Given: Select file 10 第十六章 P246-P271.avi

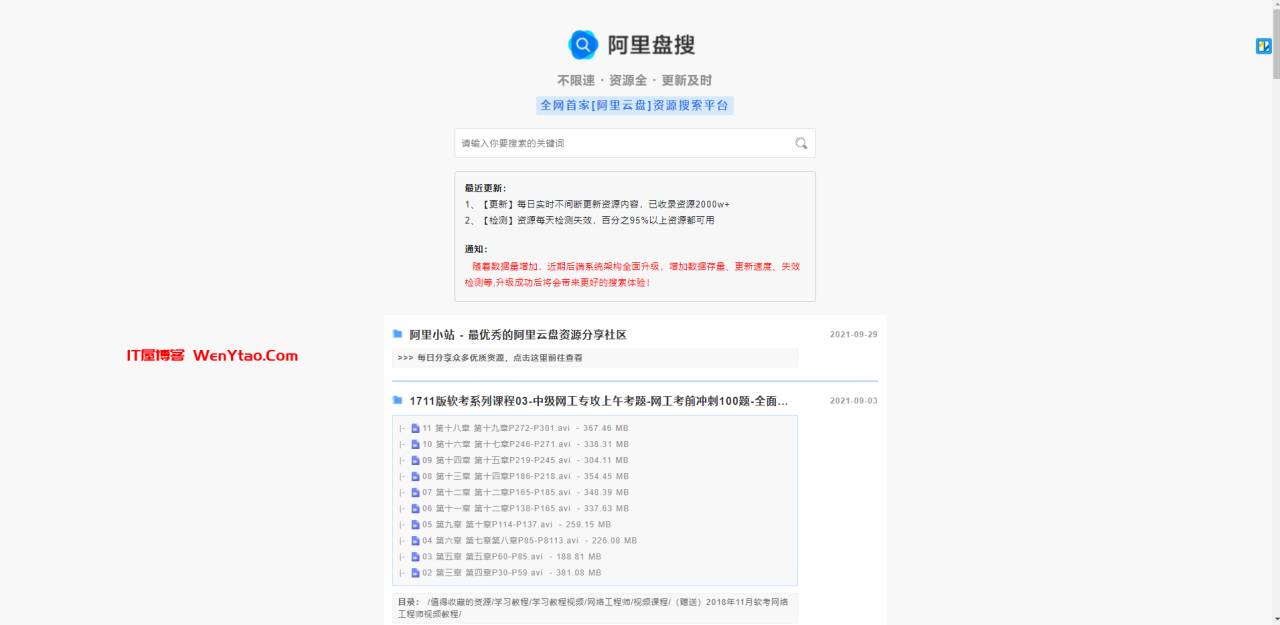Looking at the screenshot, I should point(496,444).
